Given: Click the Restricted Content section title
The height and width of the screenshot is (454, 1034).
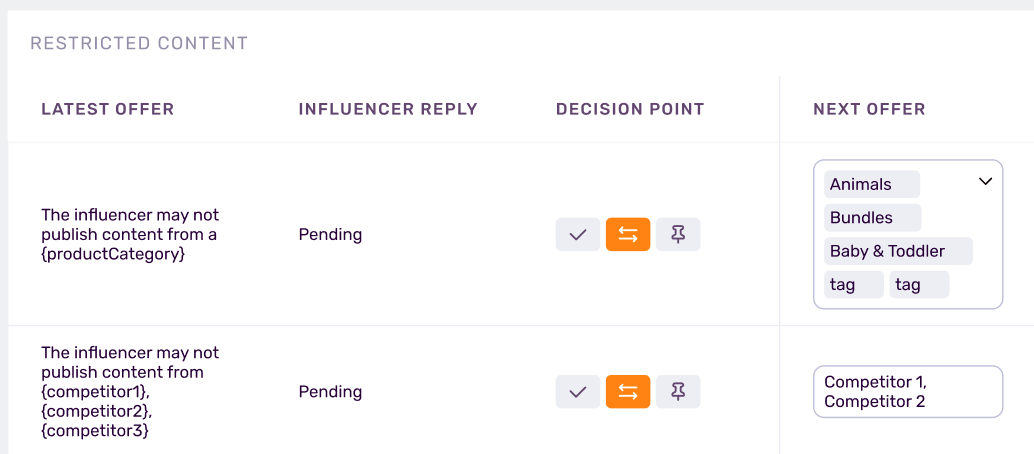Looking at the screenshot, I should pyautogui.click(x=139, y=44).
